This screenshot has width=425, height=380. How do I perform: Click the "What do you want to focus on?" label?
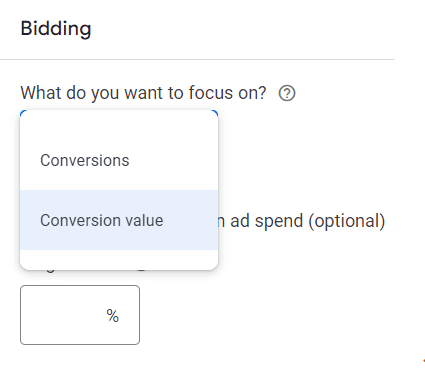tap(143, 93)
